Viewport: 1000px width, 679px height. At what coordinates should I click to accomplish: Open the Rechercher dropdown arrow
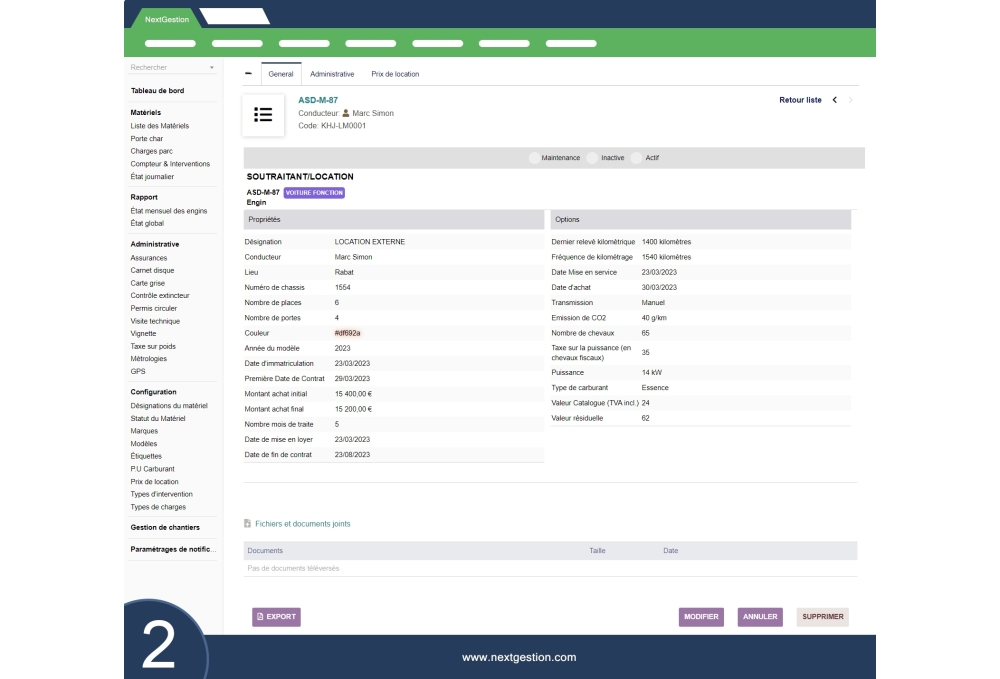click(212, 68)
